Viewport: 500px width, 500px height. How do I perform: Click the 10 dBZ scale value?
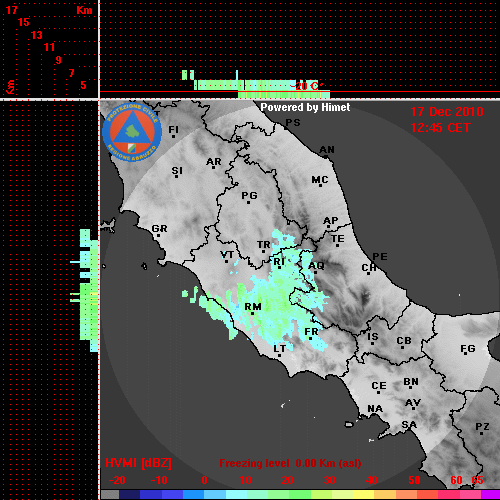tap(246, 480)
